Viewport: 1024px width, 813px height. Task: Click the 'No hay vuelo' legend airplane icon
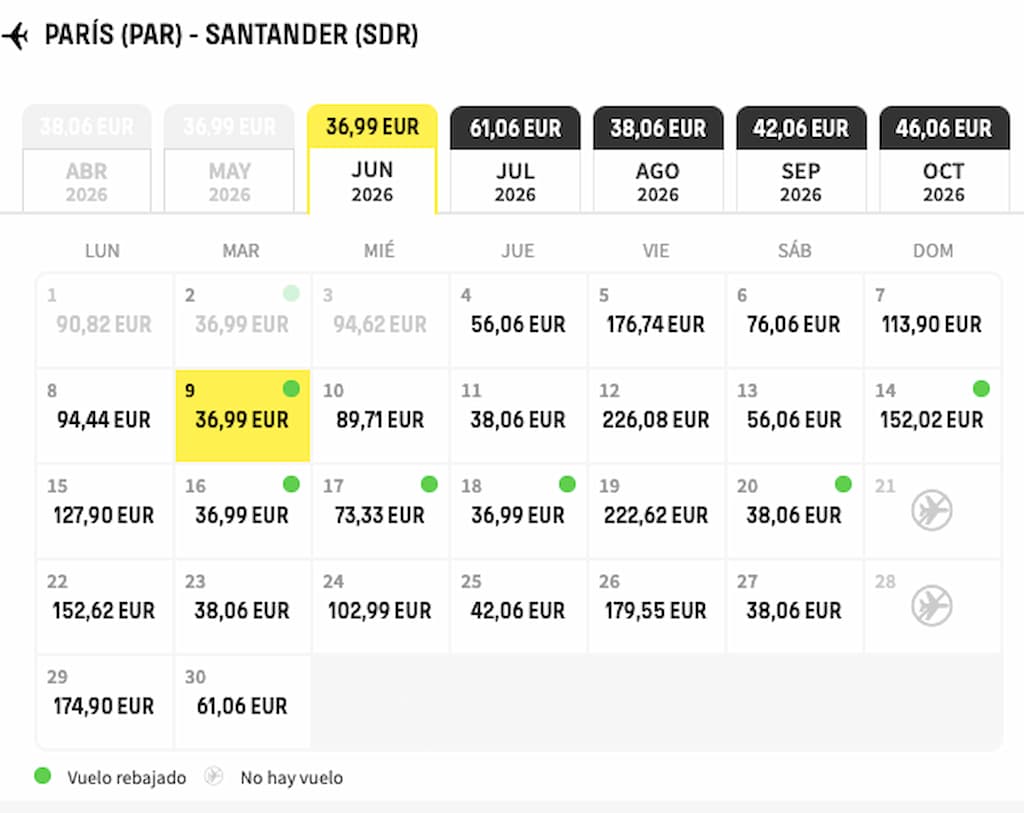coord(212,775)
